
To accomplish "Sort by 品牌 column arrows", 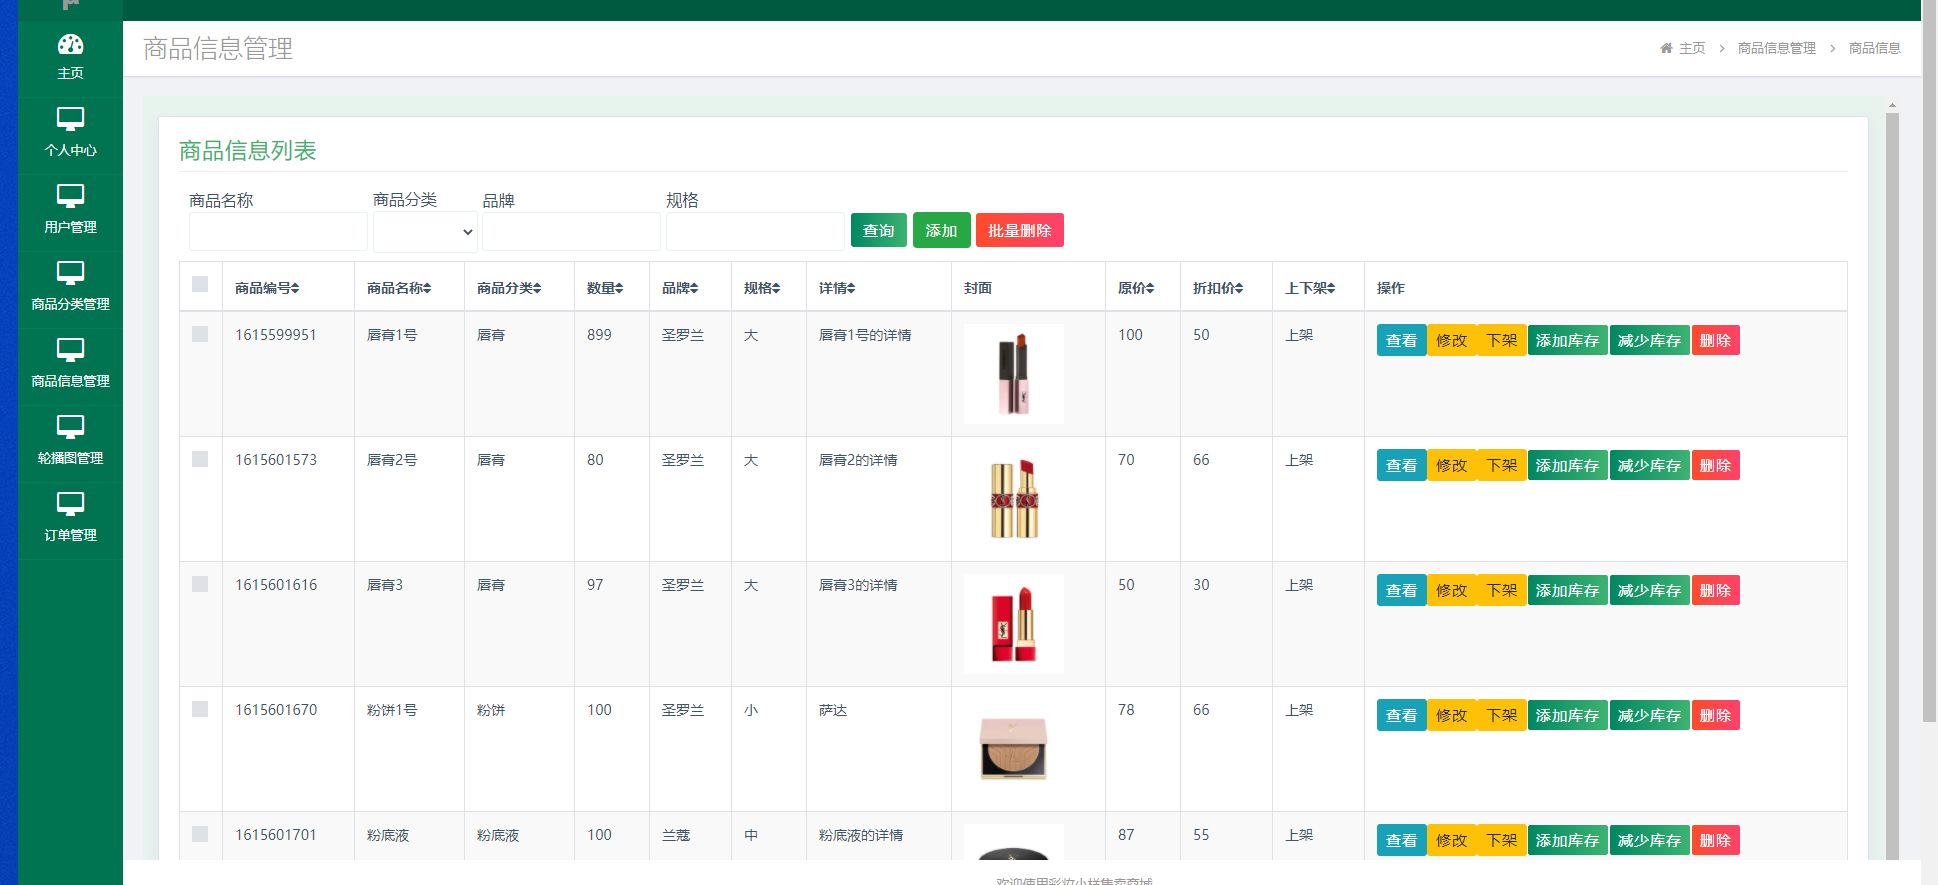I will click(x=694, y=288).
